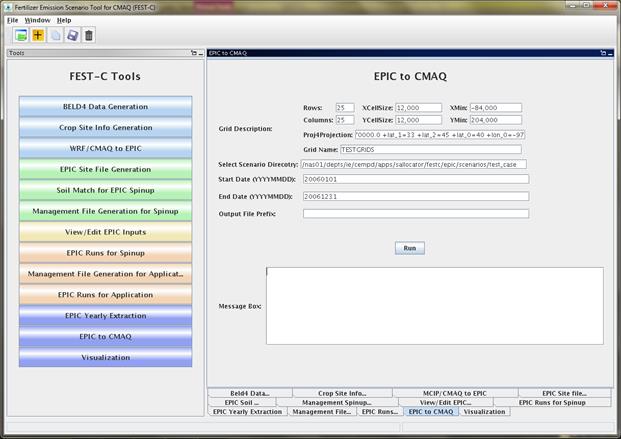Click the copy scenario toolbar icon
The image size is (621, 439).
click(x=55, y=35)
